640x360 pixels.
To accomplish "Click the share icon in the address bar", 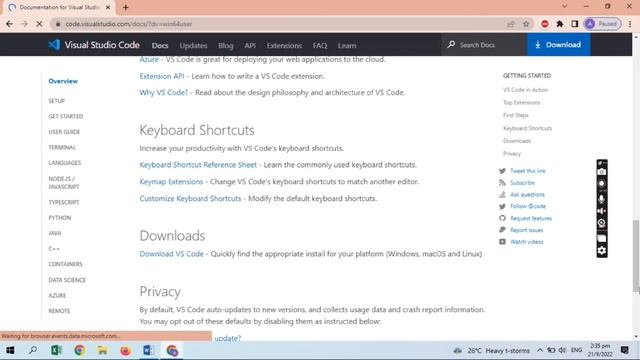I will click(511, 24).
